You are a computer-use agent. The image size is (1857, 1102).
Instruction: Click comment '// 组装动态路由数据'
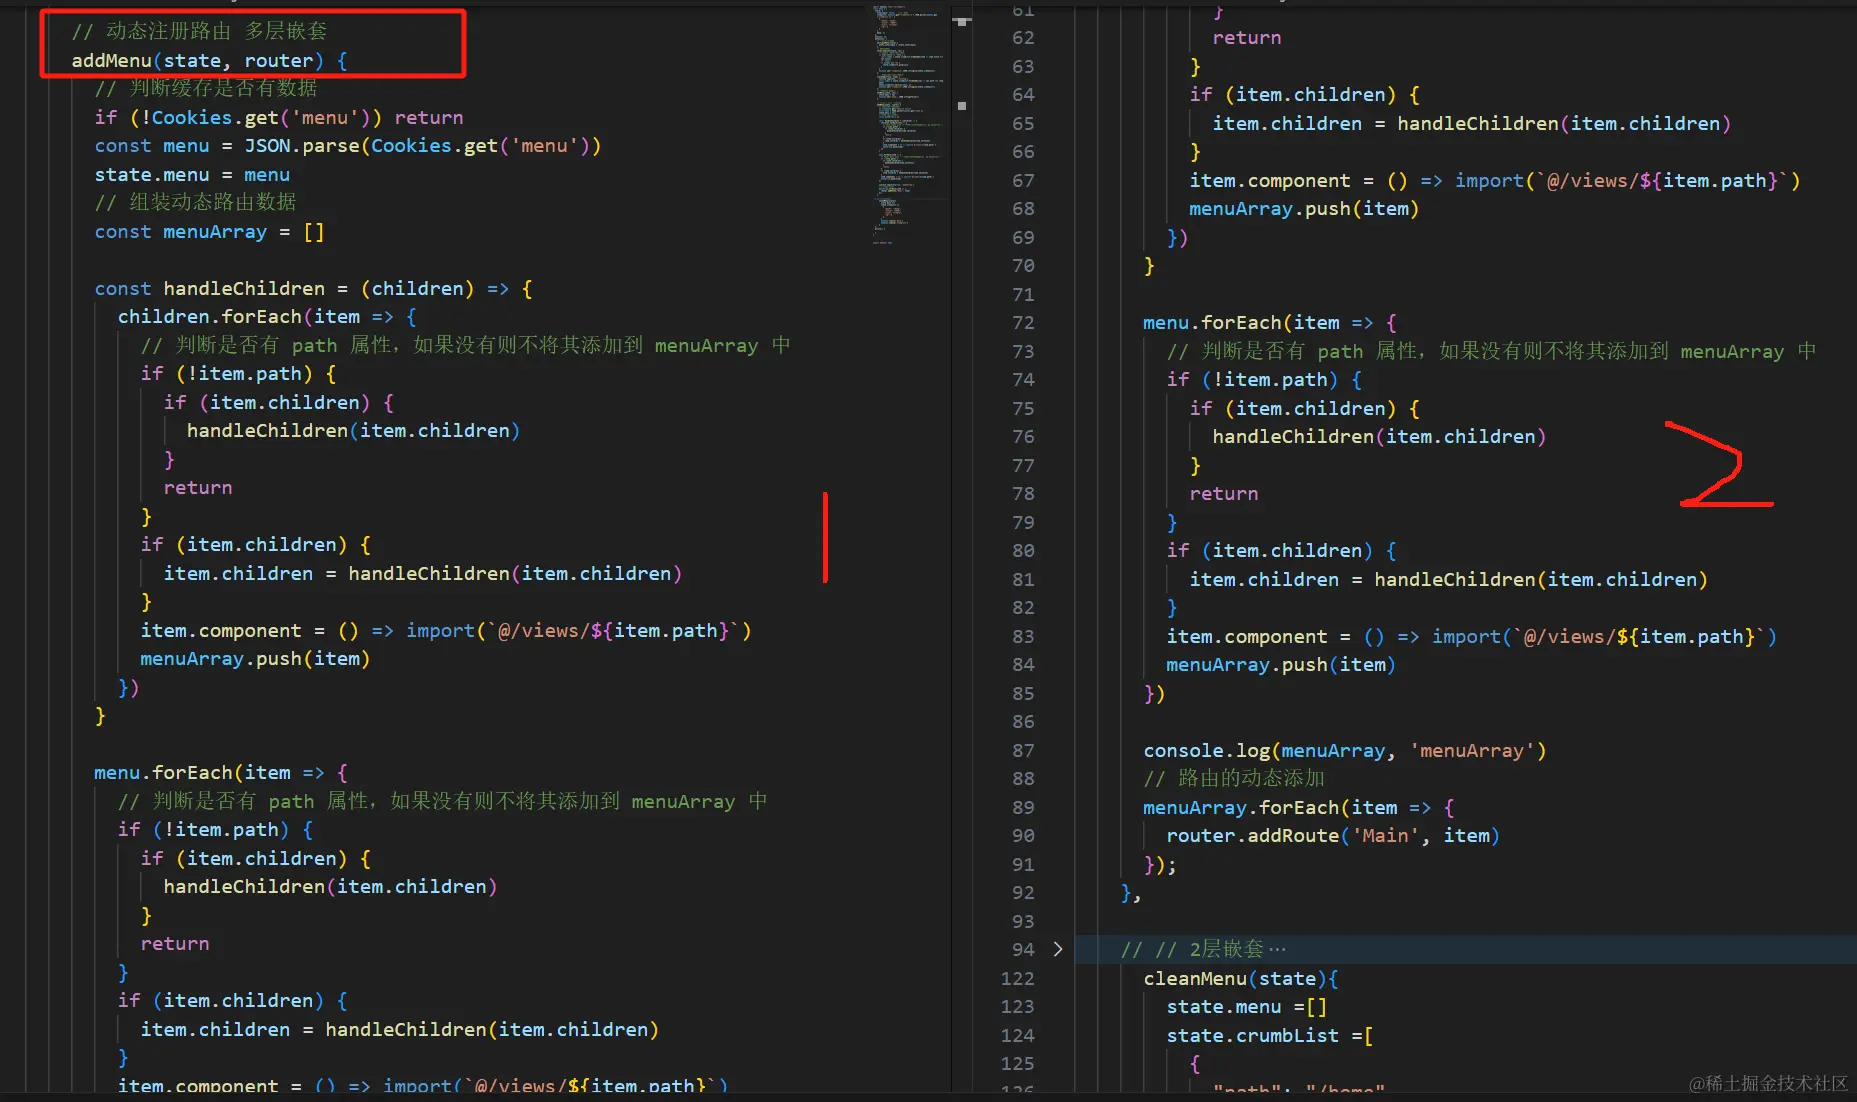click(x=195, y=202)
